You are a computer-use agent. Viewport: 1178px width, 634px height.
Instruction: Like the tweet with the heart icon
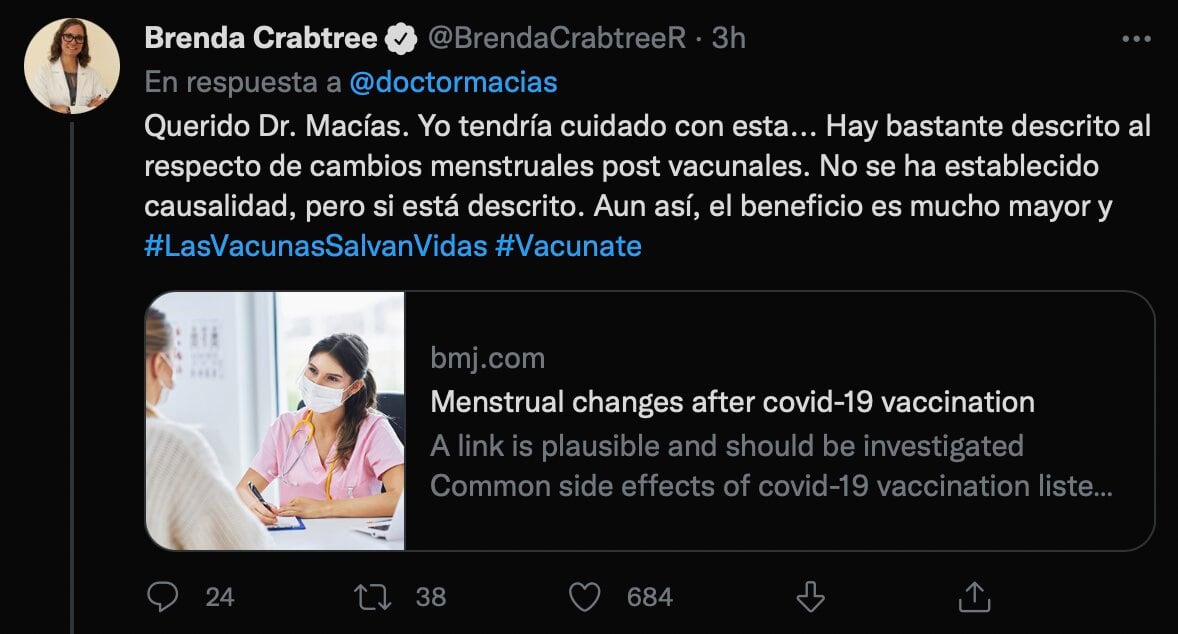(x=583, y=597)
